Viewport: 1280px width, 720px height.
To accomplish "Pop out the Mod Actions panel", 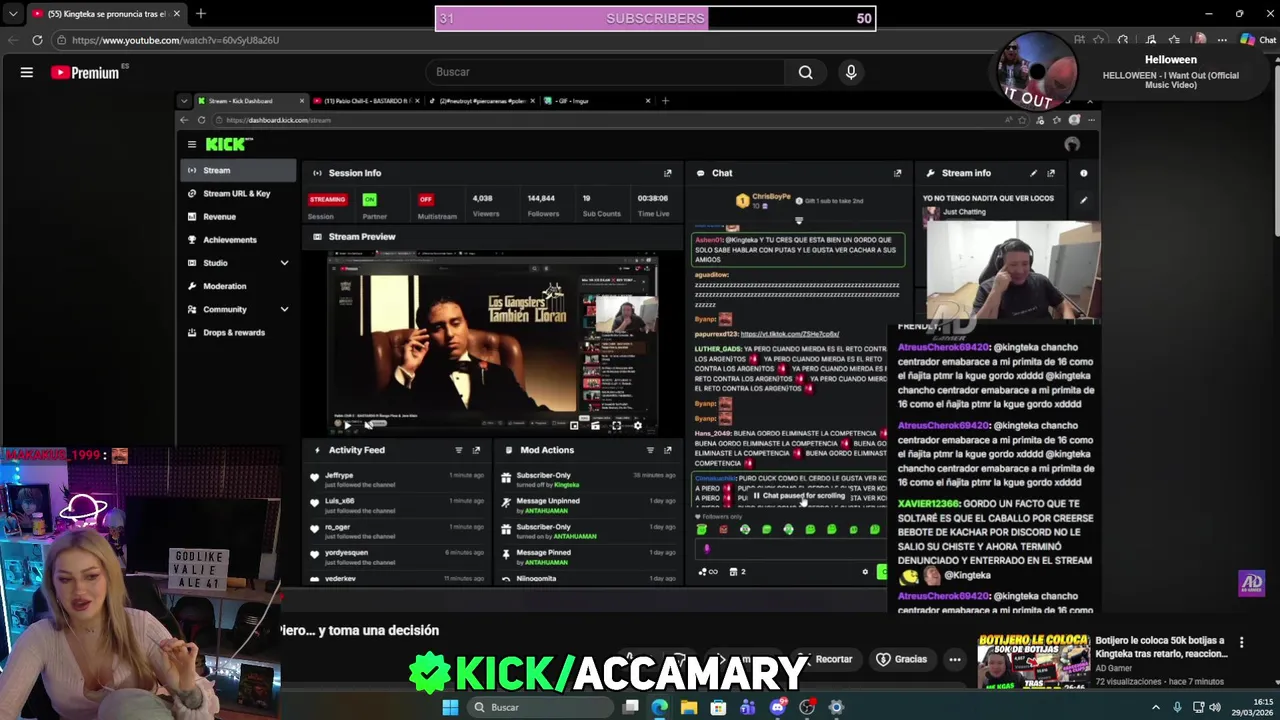I will pyautogui.click(x=668, y=450).
